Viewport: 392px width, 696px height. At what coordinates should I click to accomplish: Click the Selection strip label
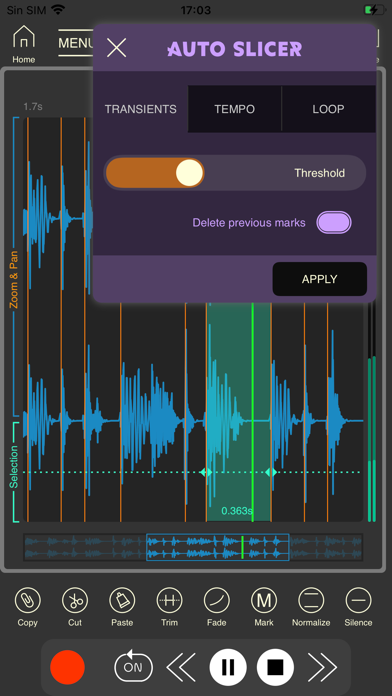click(14, 467)
